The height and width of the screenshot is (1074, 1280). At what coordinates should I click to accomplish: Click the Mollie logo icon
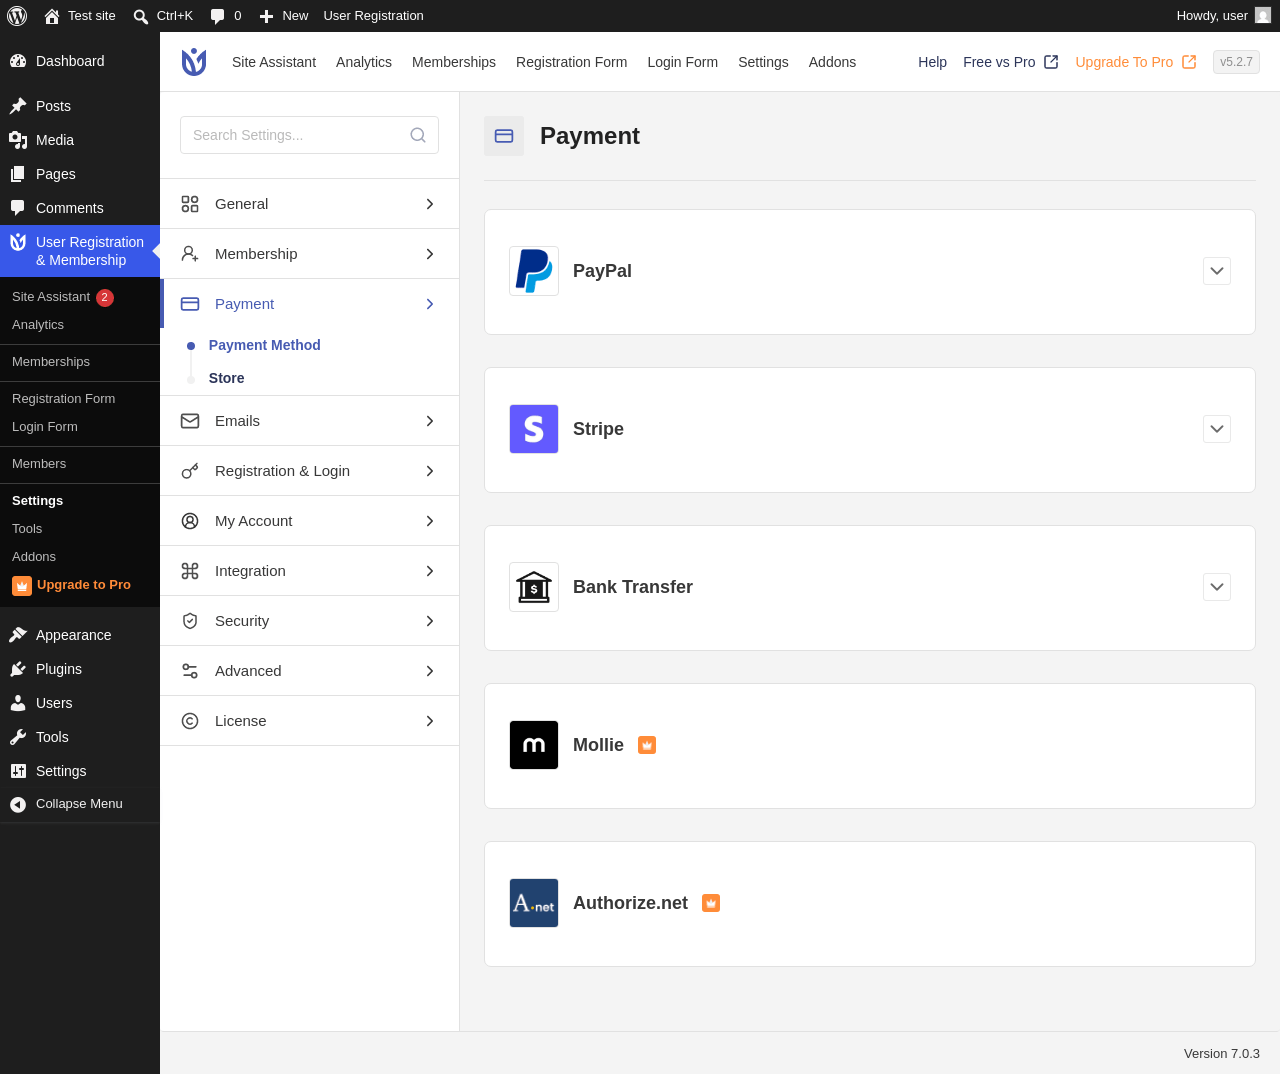534,745
